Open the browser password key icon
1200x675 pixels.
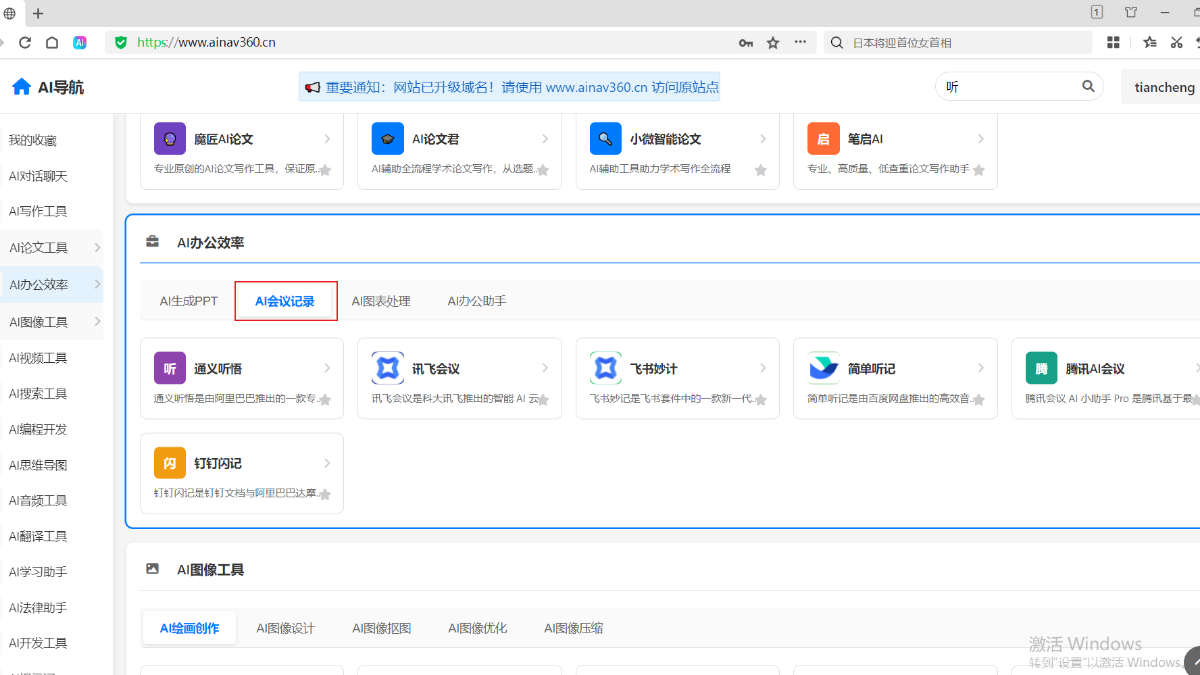(x=746, y=42)
